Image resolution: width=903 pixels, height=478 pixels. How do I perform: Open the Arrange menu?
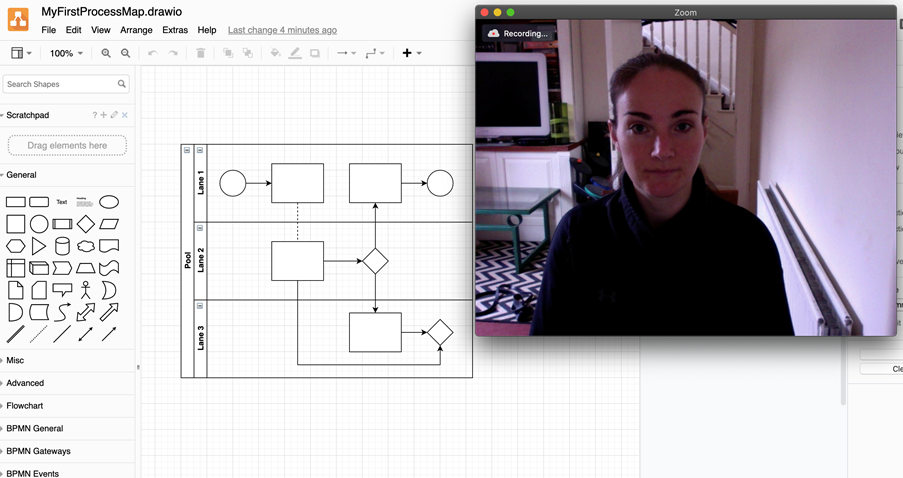coord(136,30)
